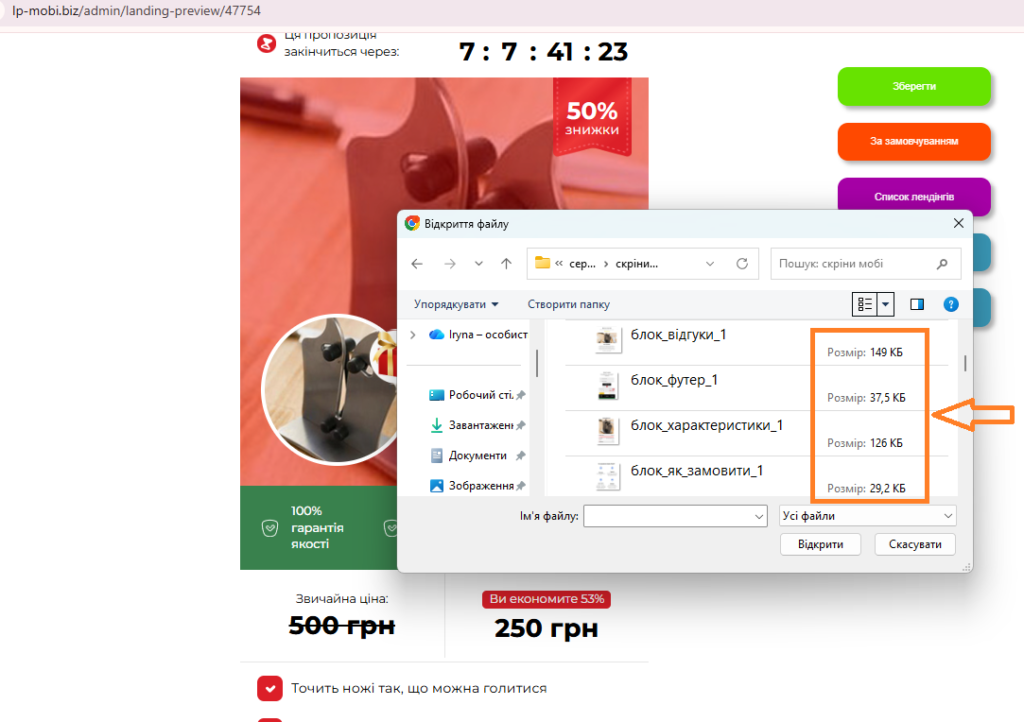Refresh the folder contents in file dialog

pos(742,264)
